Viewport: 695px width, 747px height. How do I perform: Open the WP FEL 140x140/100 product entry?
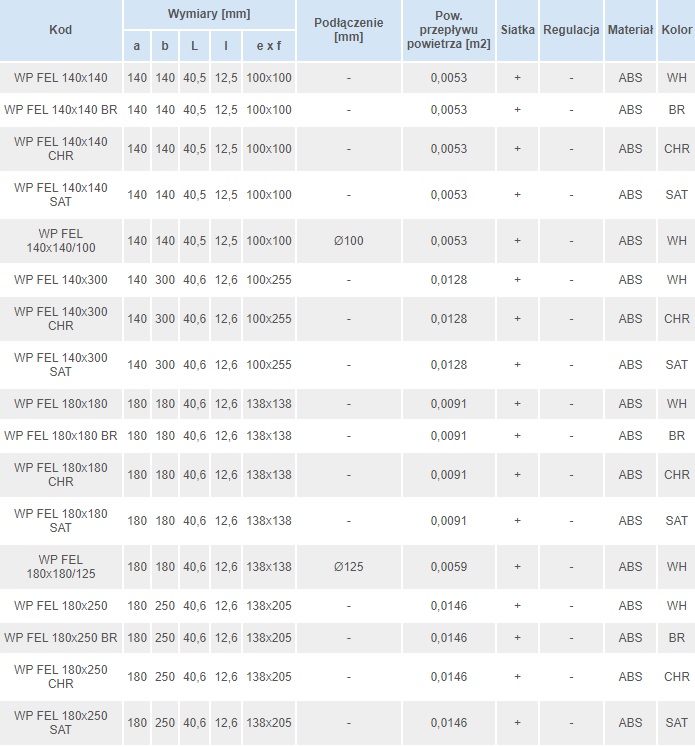point(60,240)
